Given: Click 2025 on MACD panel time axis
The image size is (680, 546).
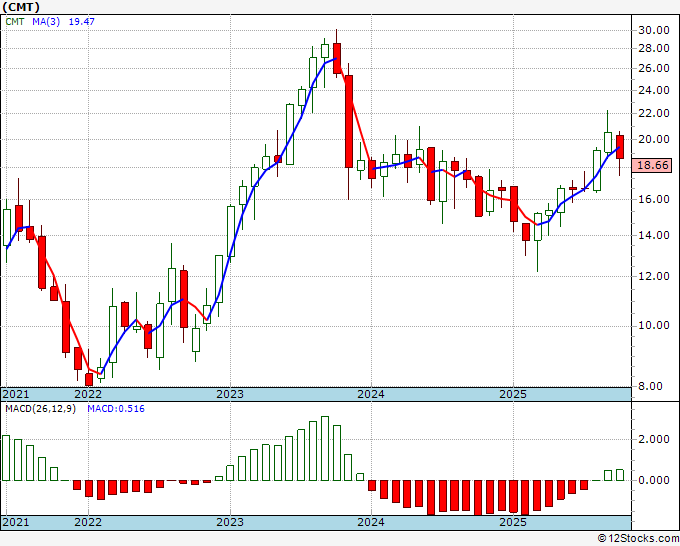Looking at the screenshot, I should point(513,522).
